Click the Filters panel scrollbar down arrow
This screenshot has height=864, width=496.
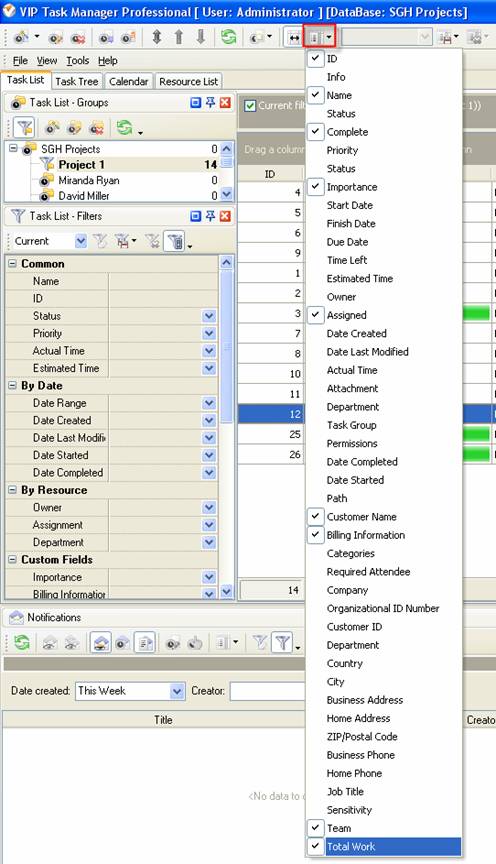click(226, 592)
